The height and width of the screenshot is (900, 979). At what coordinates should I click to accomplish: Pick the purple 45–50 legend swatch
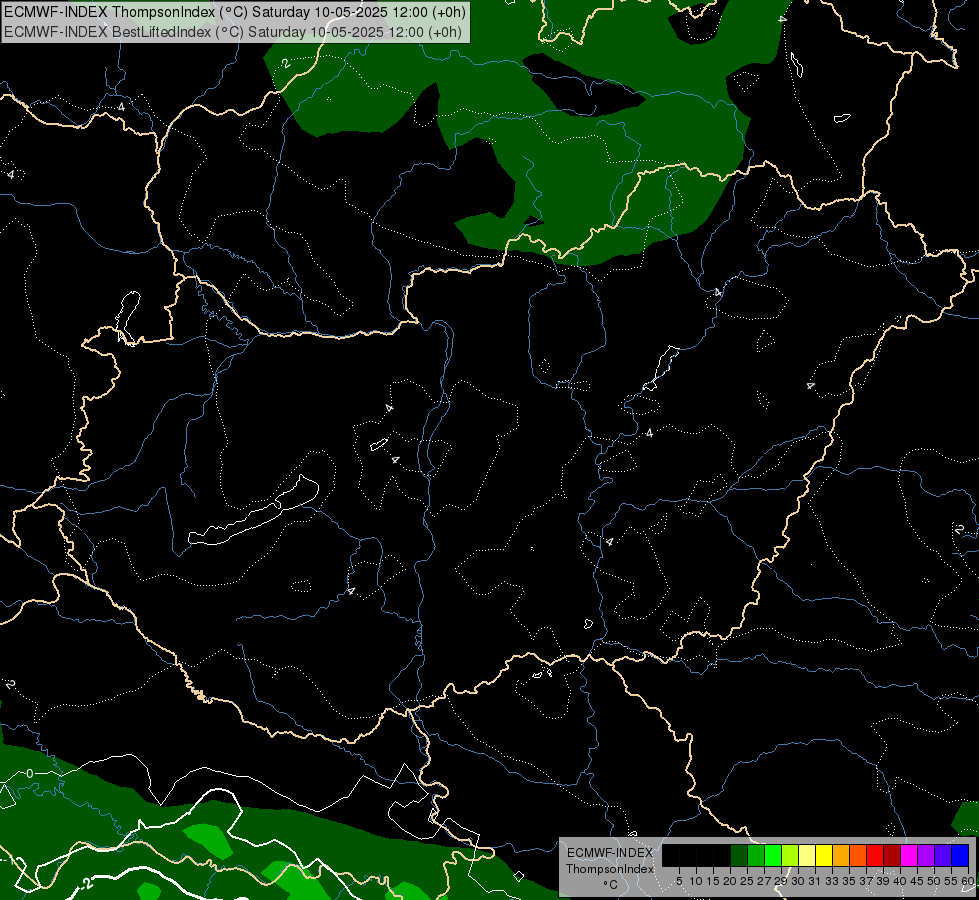coord(926,855)
